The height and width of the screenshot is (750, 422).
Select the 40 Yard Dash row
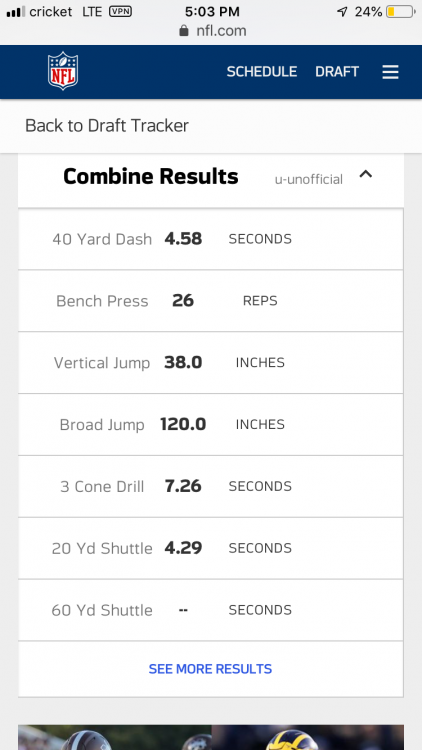[211, 239]
